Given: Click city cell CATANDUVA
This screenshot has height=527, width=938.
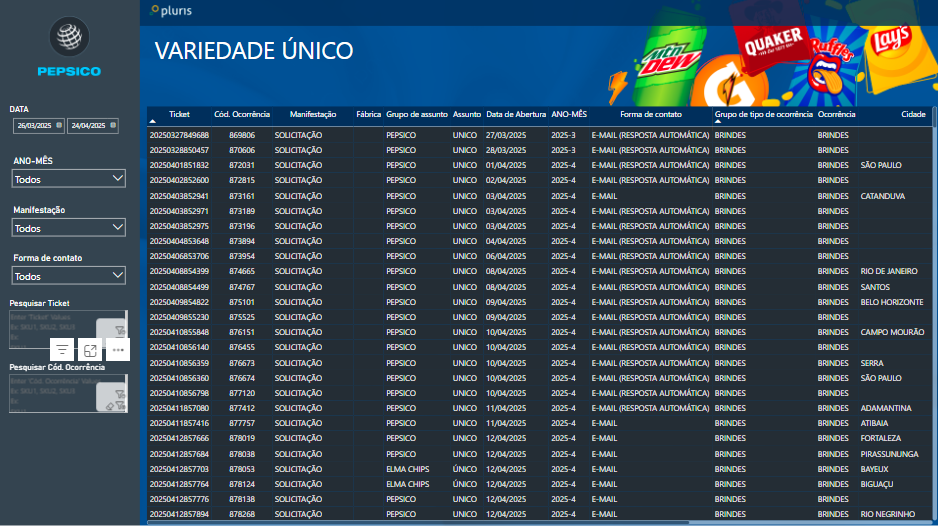Looking at the screenshot, I should pyautogui.click(x=882, y=196).
